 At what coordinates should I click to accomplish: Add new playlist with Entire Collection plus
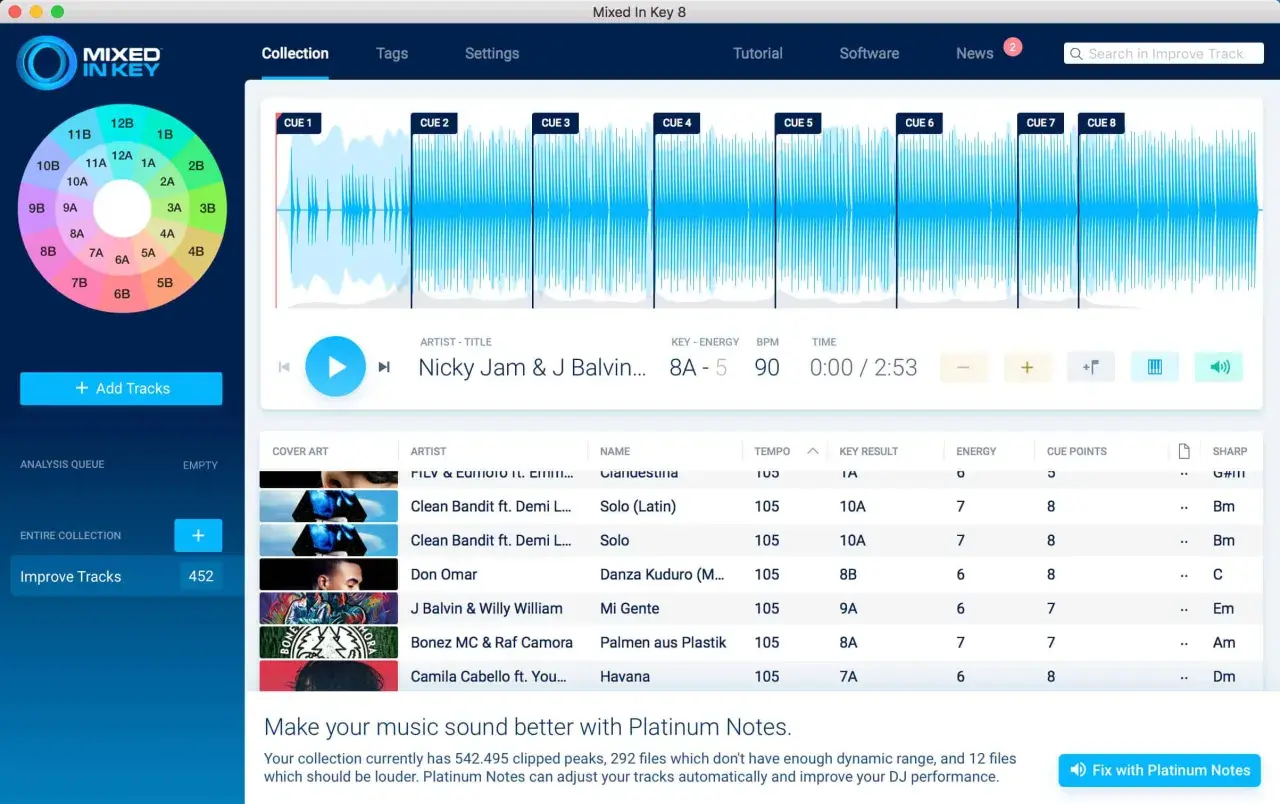click(x=198, y=535)
